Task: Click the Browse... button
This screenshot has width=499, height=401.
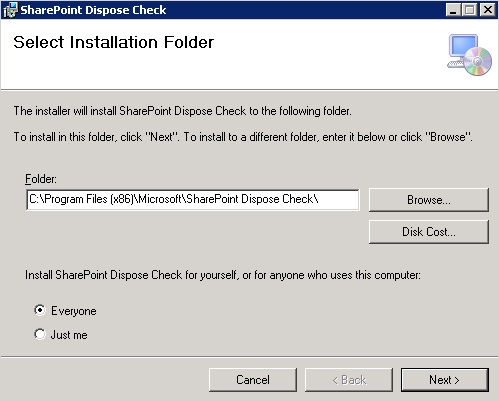Action: click(429, 200)
